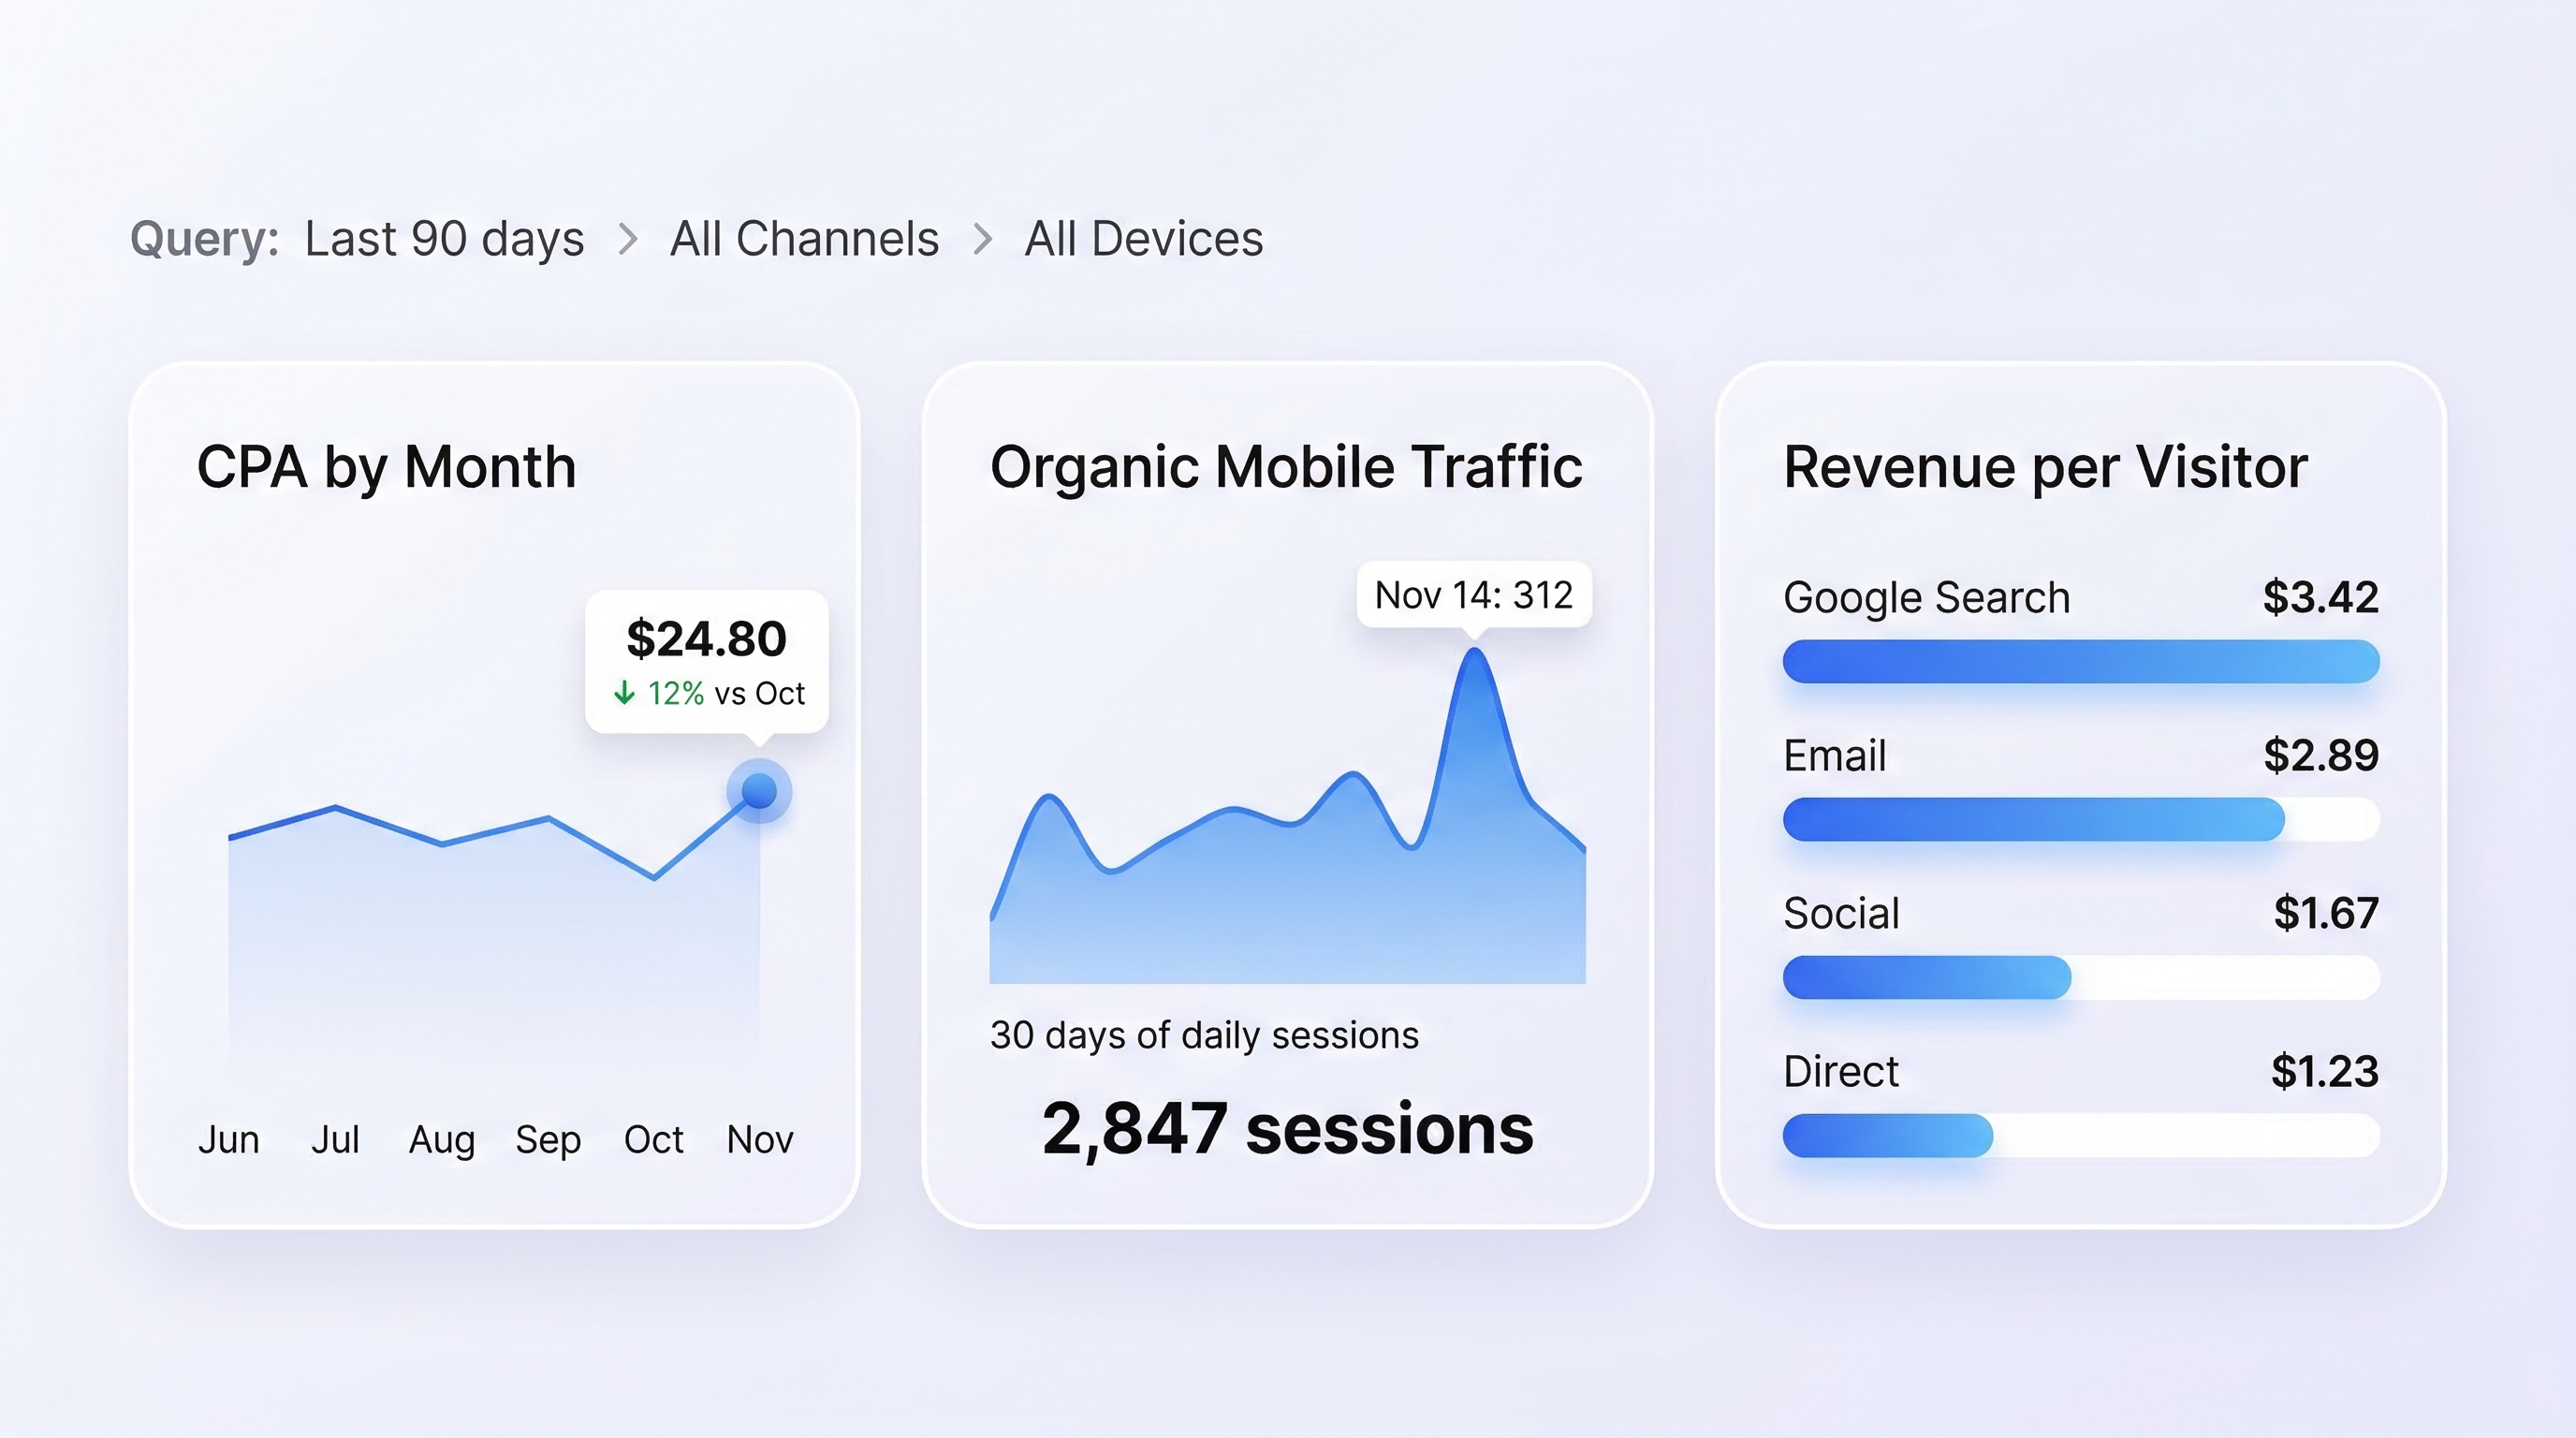
Task: Click the '2,847 sessions' total
Action: [x=1287, y=1130]
